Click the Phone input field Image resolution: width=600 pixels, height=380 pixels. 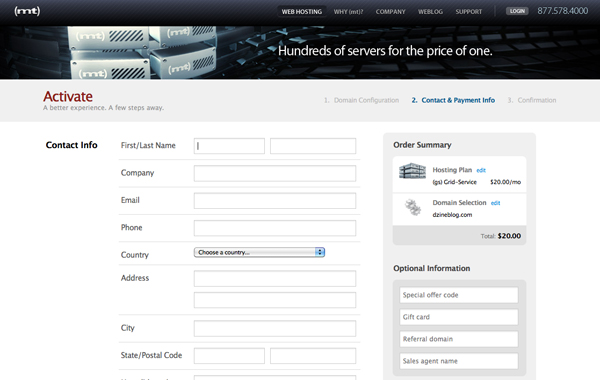[275, 228]
